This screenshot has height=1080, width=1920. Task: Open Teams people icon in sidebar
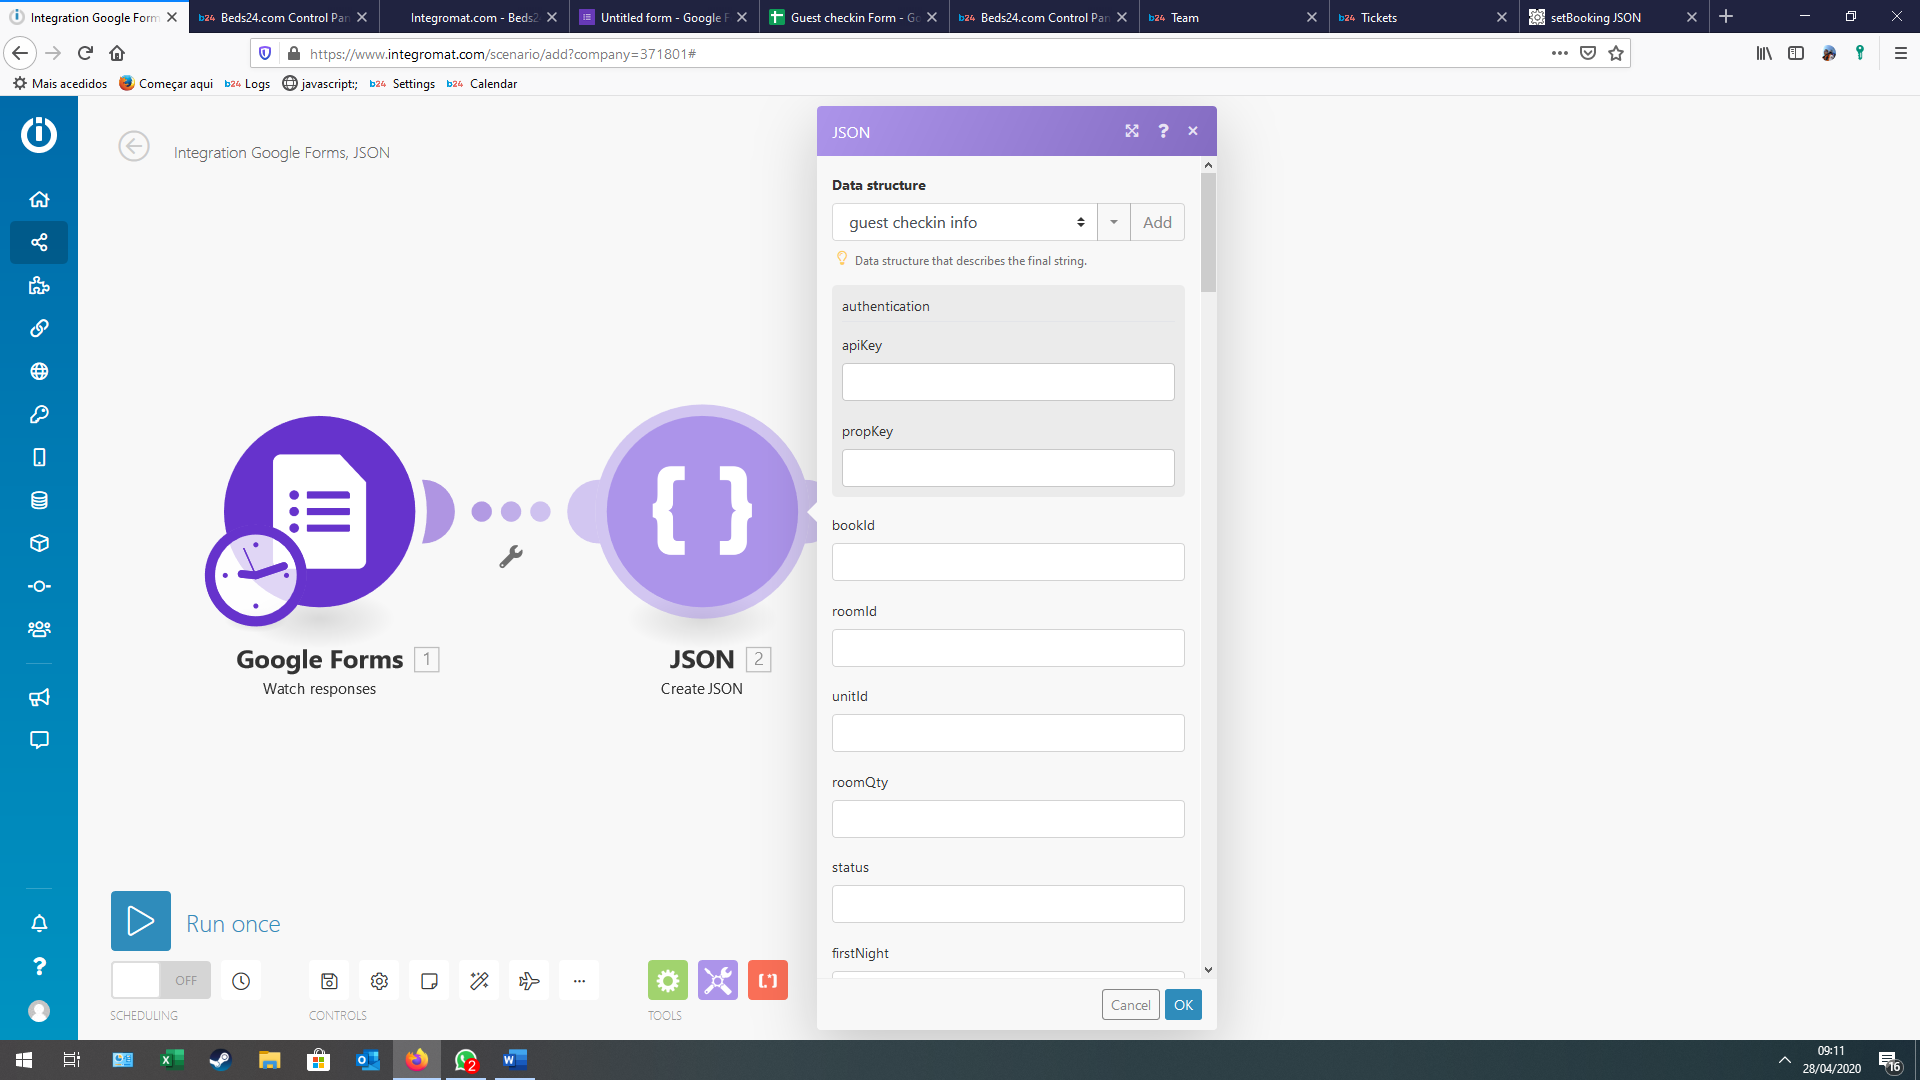39,629
